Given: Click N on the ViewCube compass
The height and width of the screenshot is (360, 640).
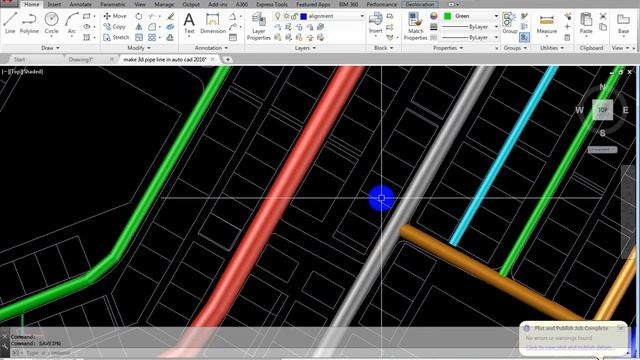Looking at the screenshot, I should pos(602,87).
